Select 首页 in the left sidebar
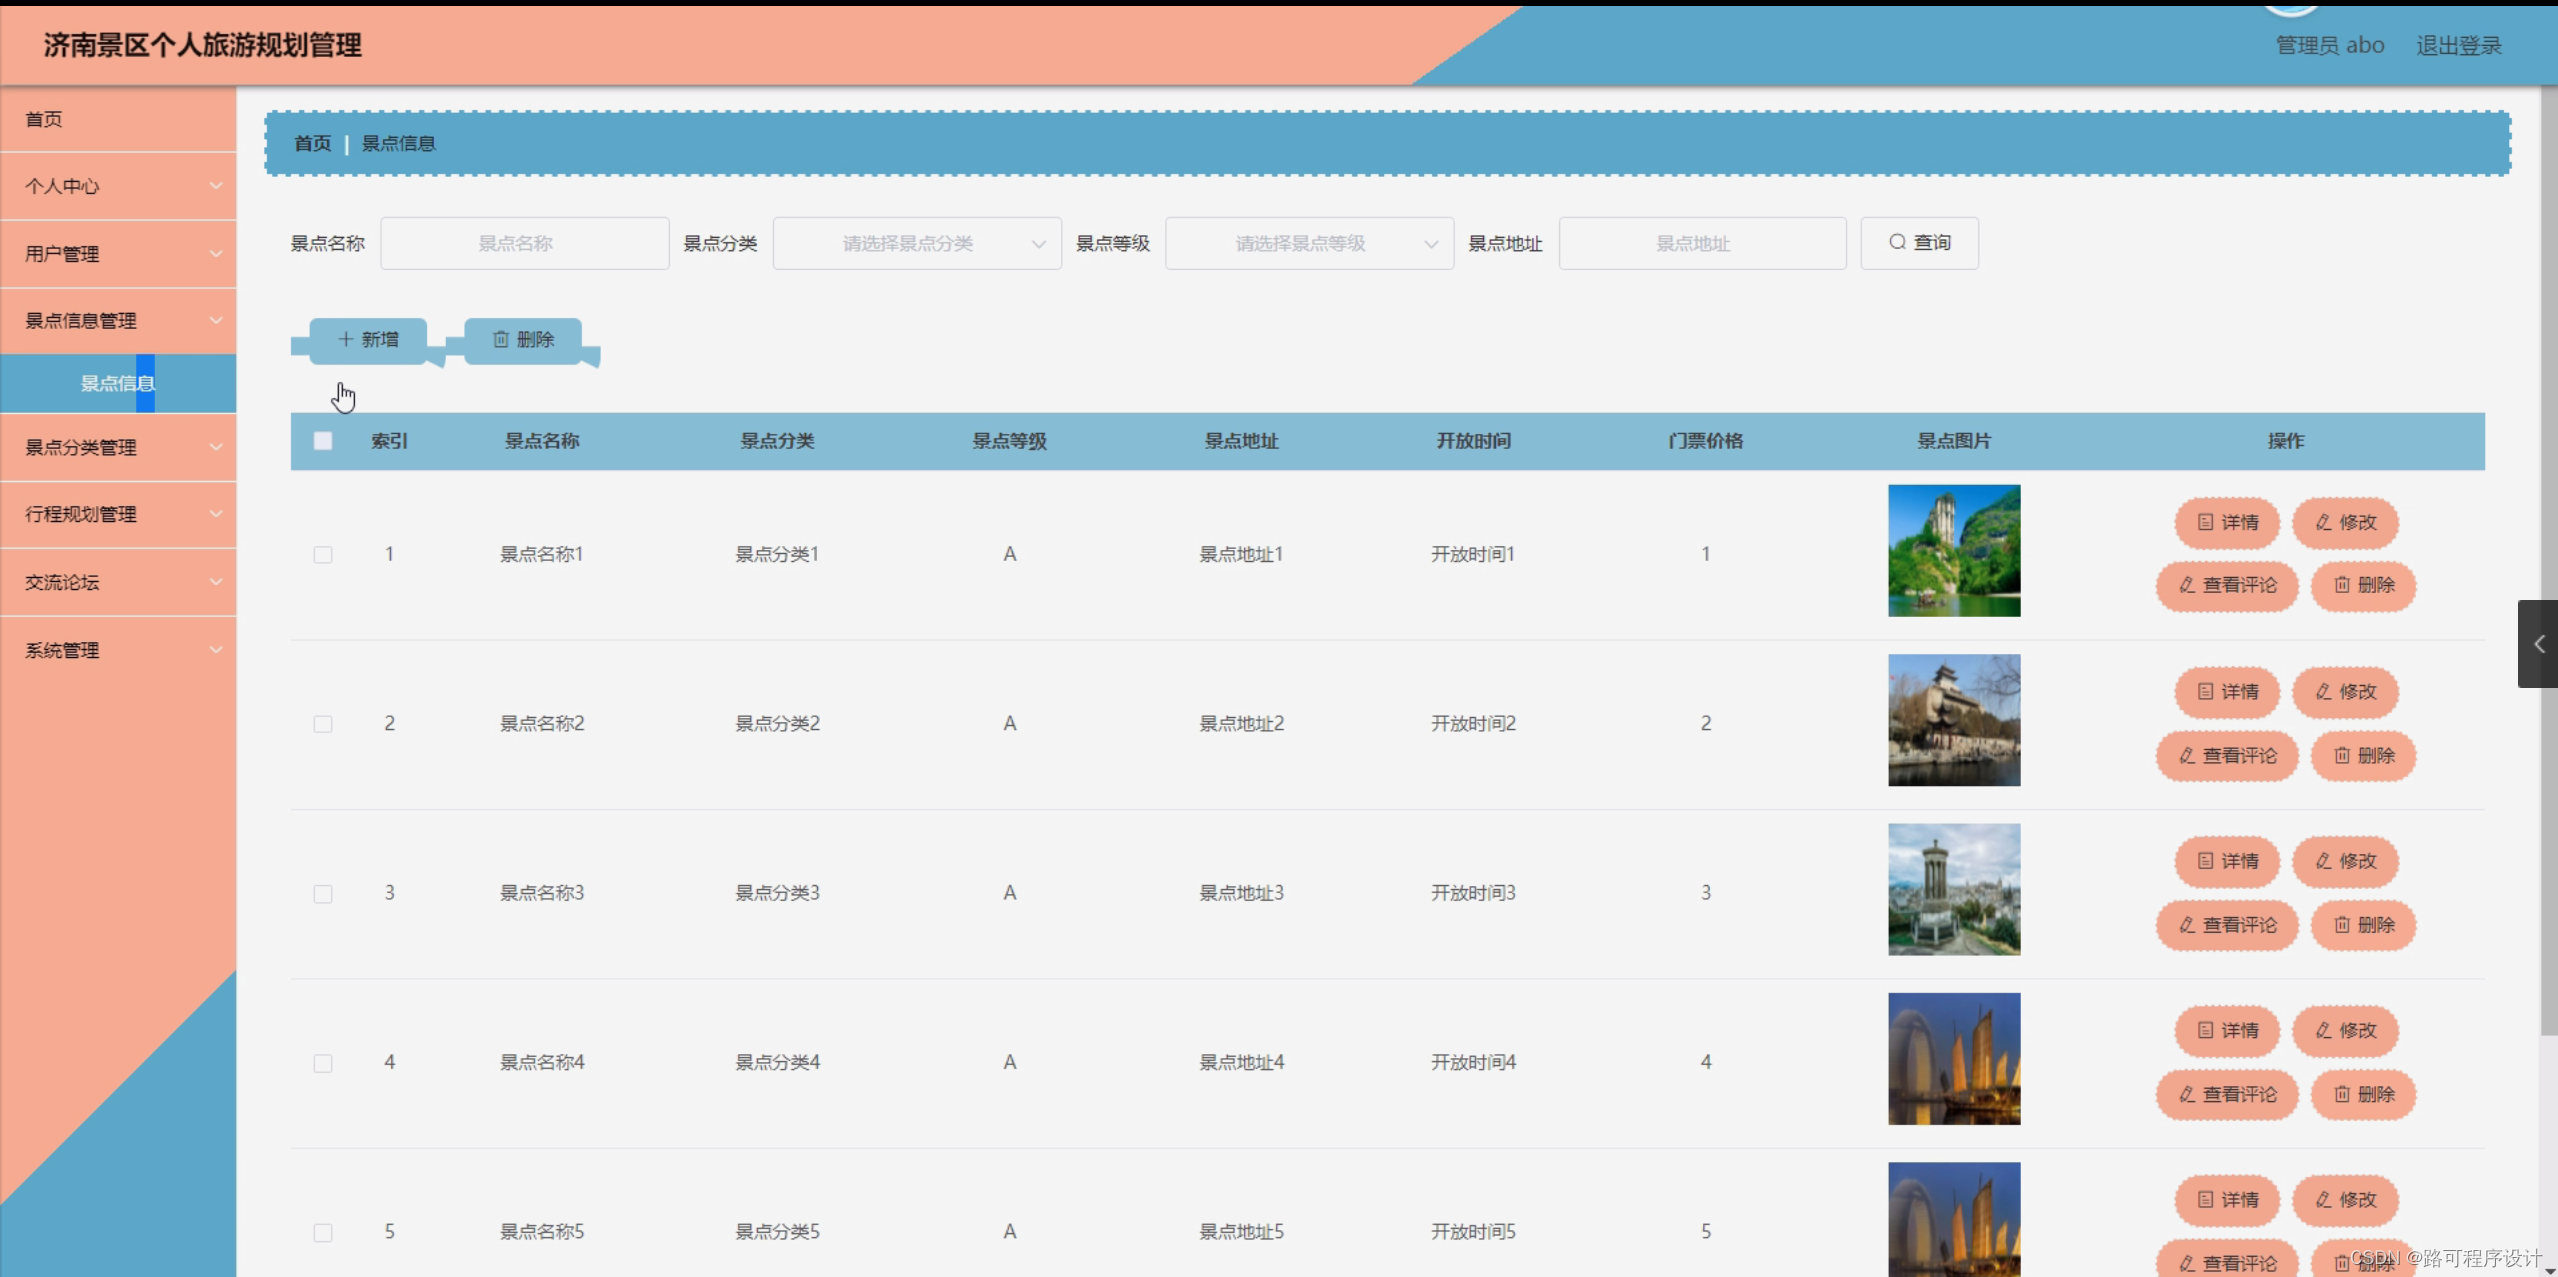This screenshot has width=2558, height=1277. [118, 119]
